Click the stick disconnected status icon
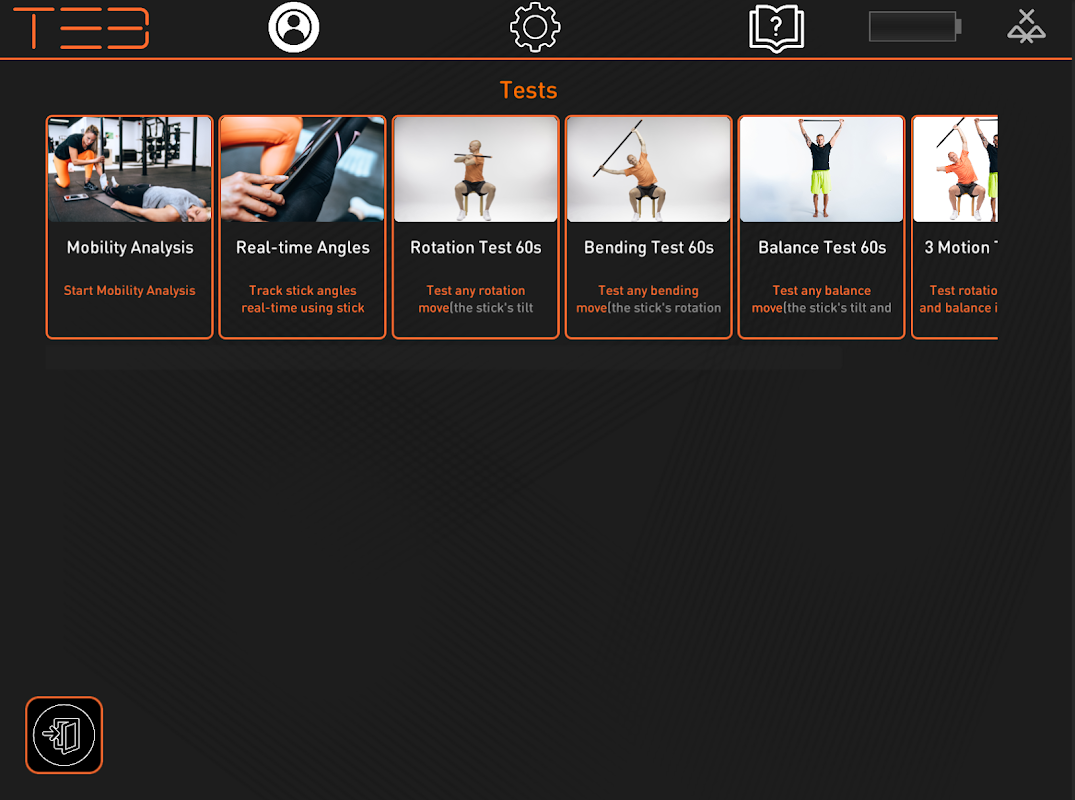The width and height of the screenshot is (1075, 800). tap(1026, 26)
